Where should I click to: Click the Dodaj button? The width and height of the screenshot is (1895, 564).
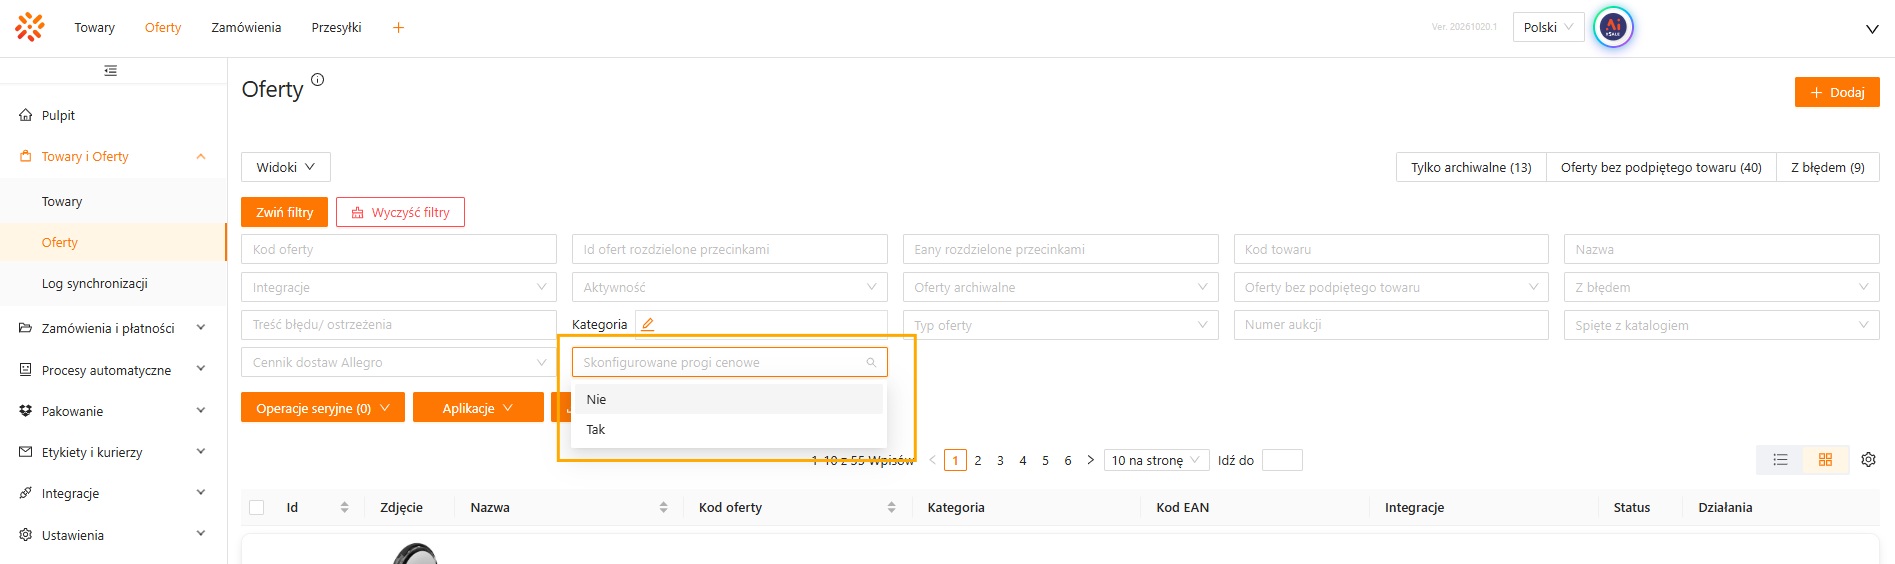click(1837, 92)
